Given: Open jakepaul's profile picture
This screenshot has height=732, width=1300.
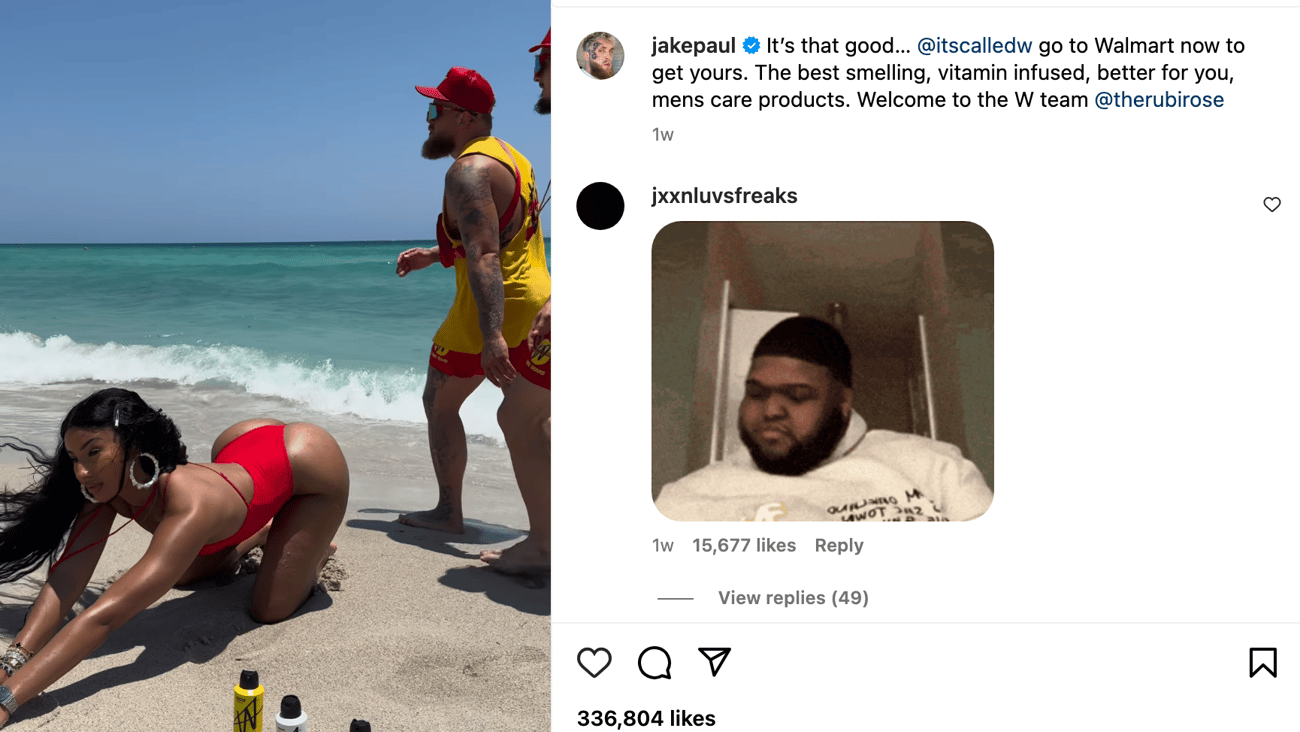Looking at the screenshot, I should [600, 55].
